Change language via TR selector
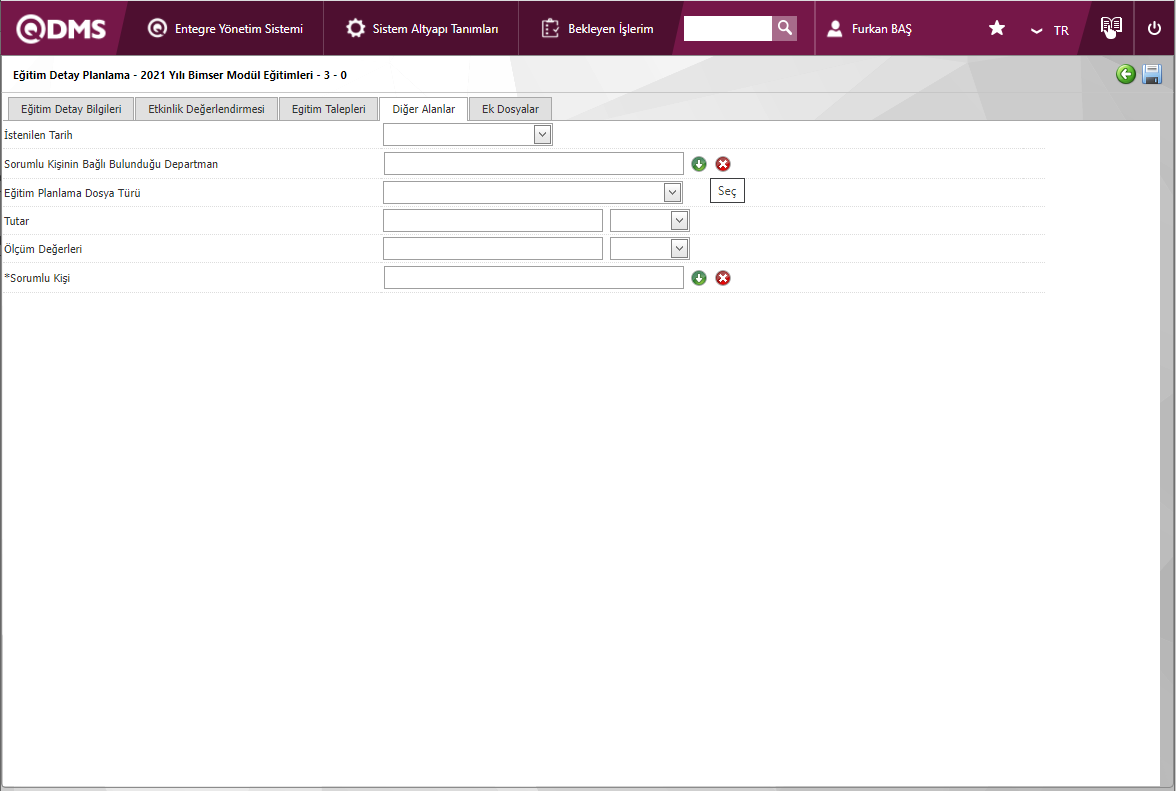The width and height of the screenshot is (1176, 791). (x=1051, y=30)
